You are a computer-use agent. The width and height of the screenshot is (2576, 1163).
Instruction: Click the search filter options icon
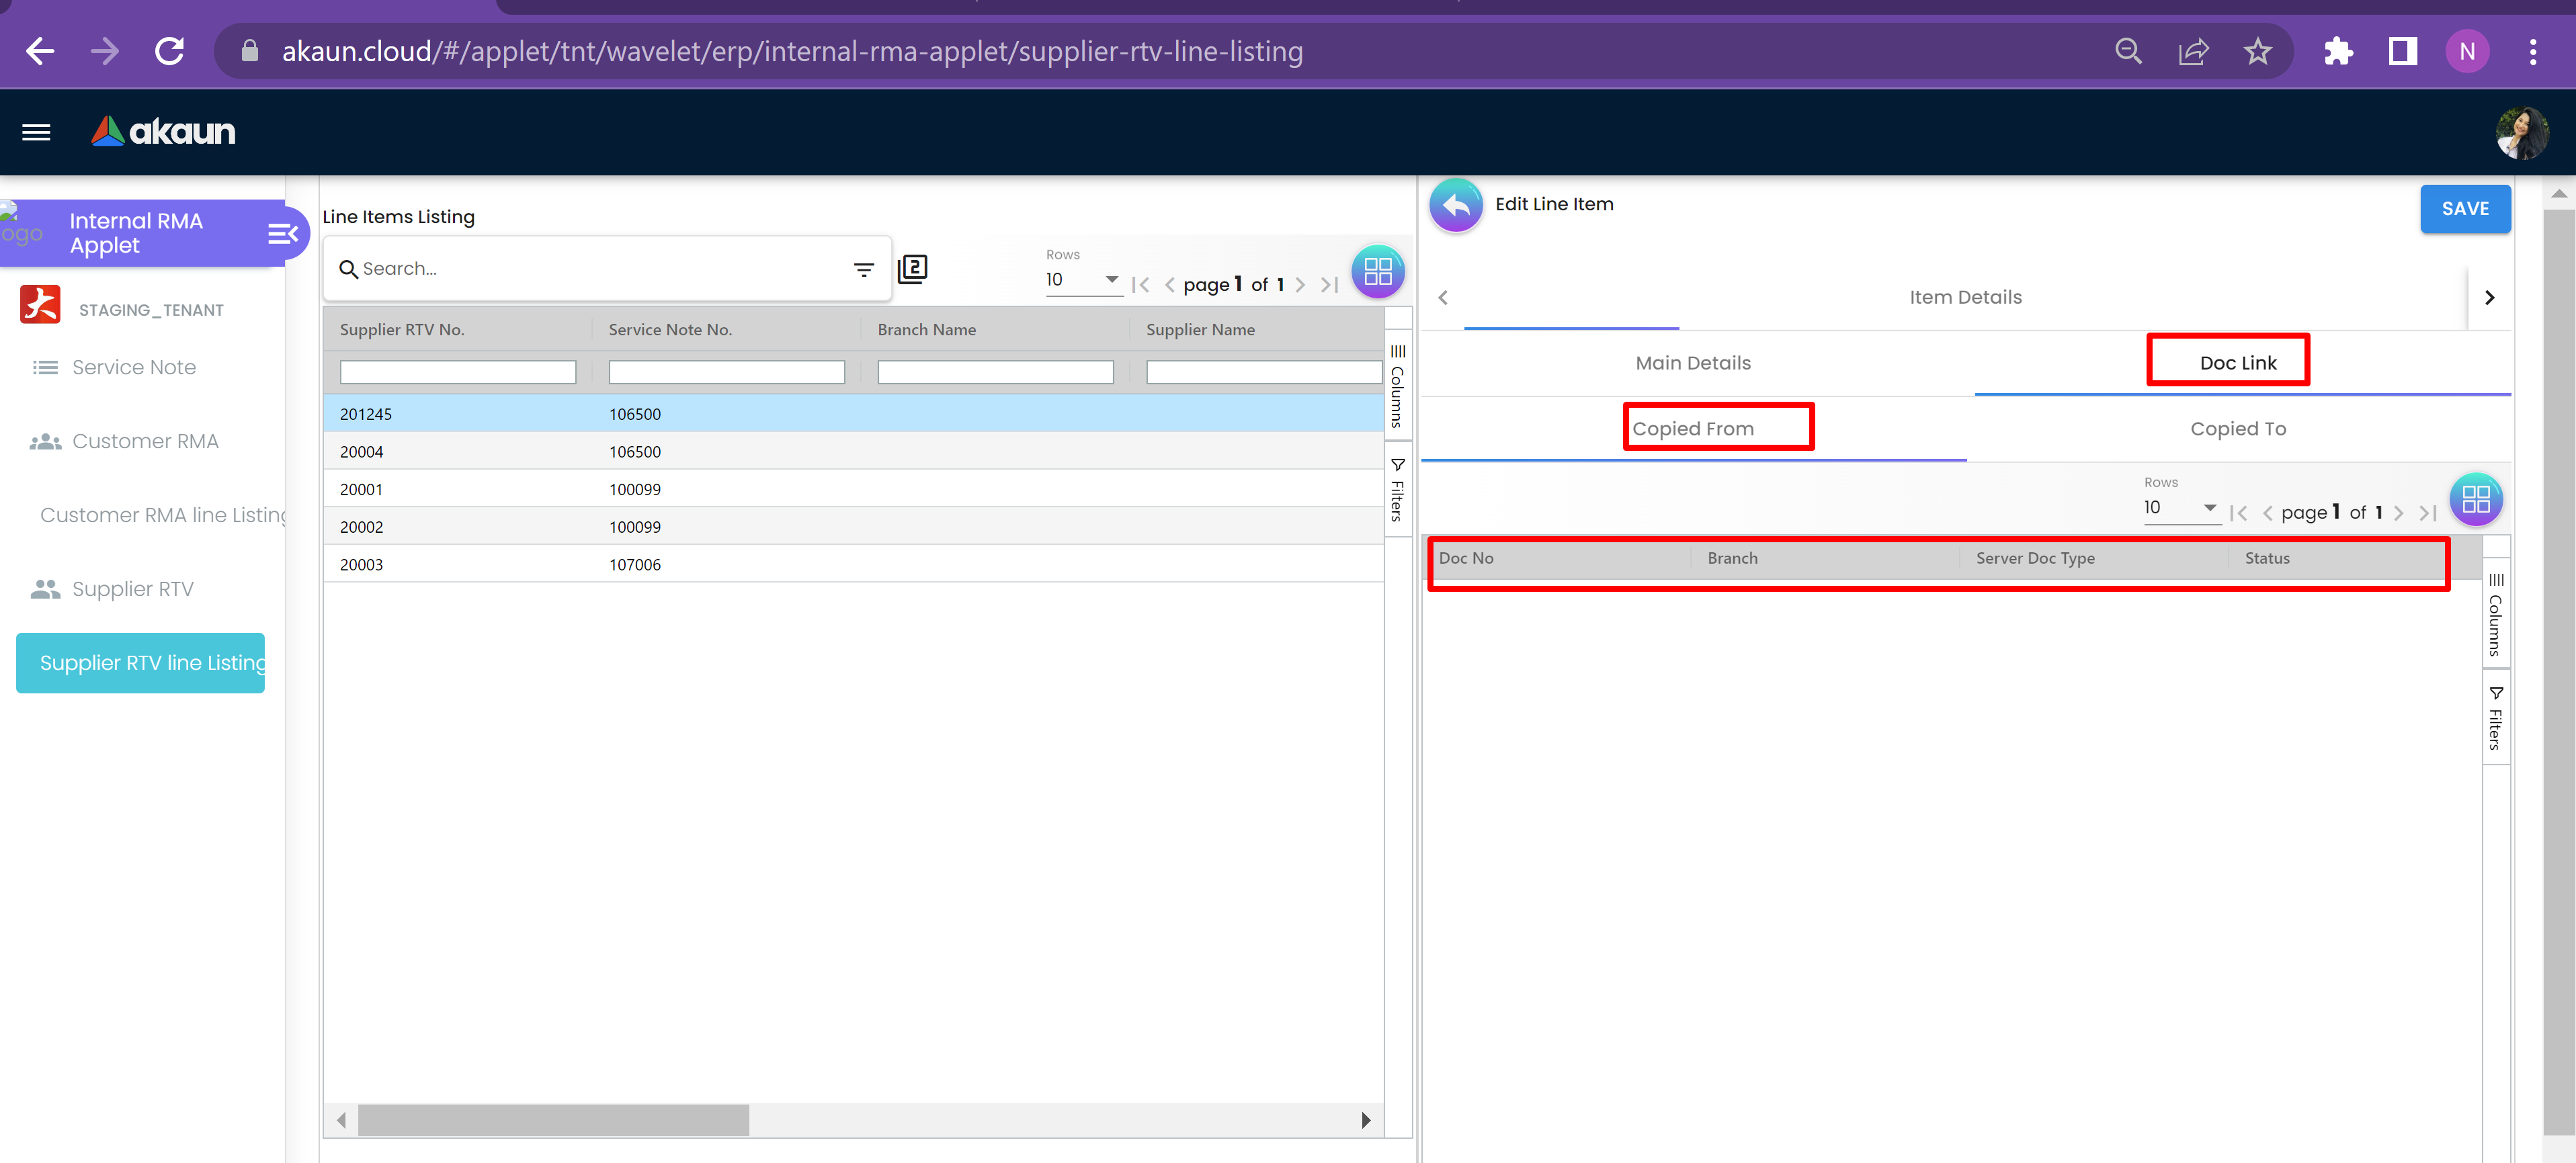pos(863,269)
